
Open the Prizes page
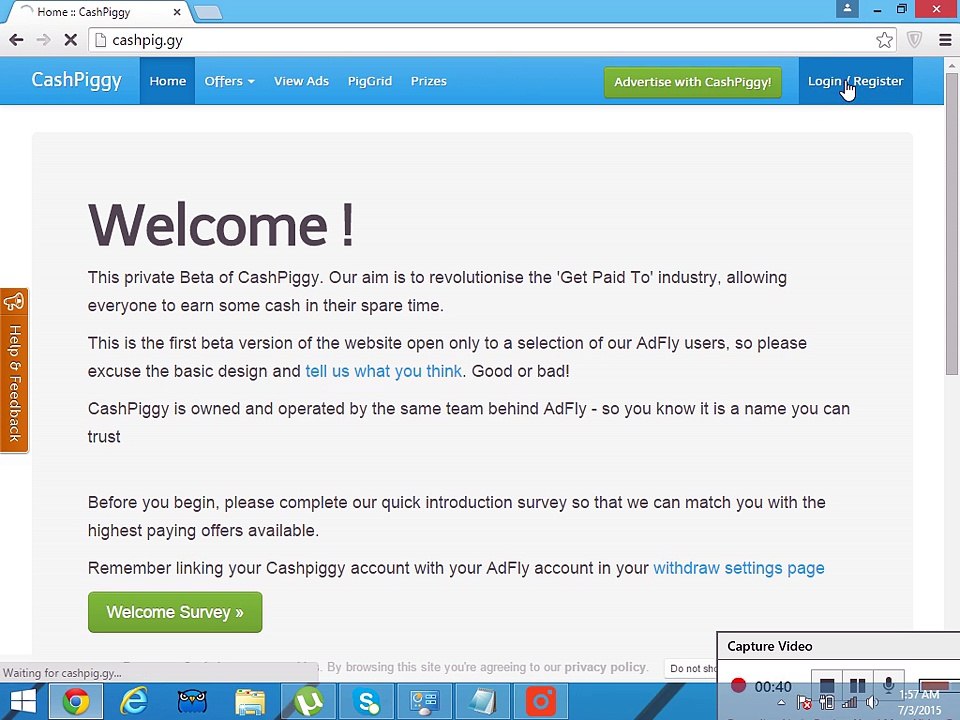pos(429,81)
